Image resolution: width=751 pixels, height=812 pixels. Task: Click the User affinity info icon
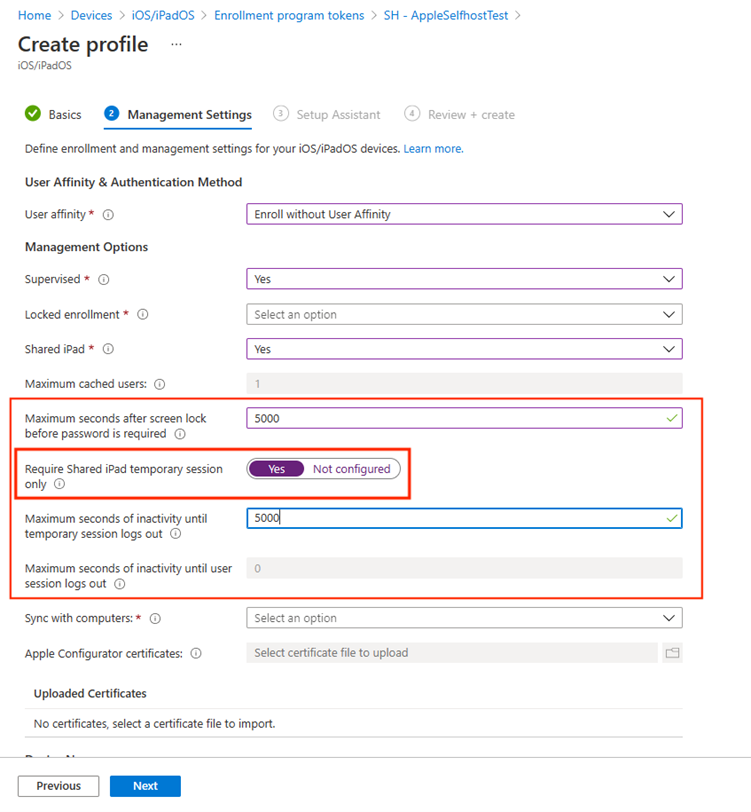pos(108,214)
